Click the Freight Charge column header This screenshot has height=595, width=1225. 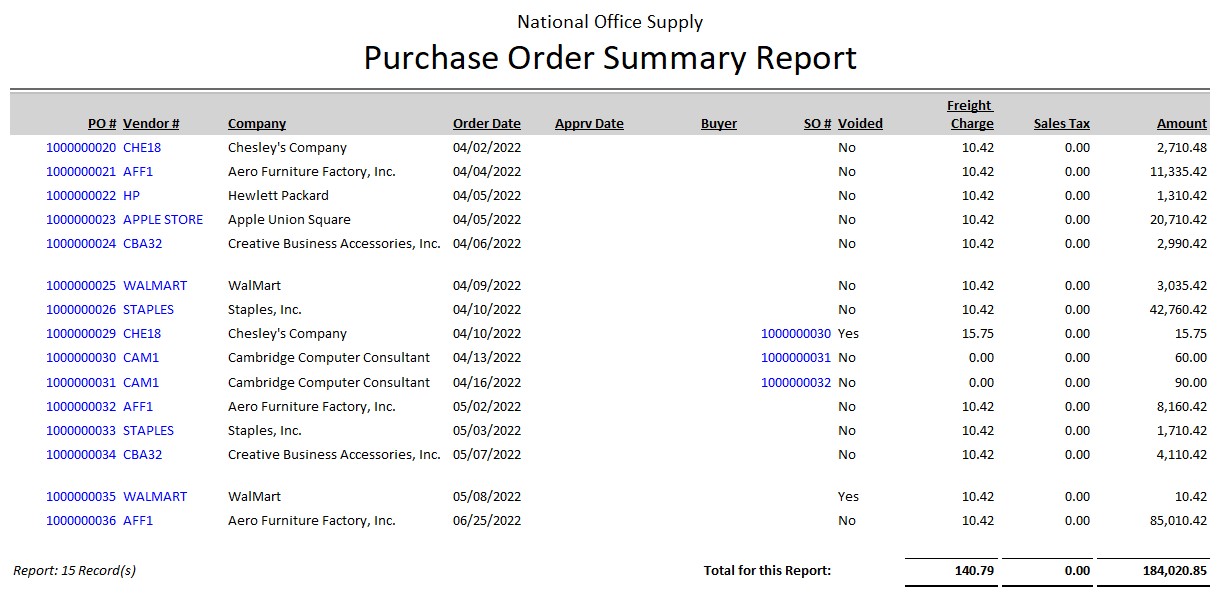click(x=971, y=115)
